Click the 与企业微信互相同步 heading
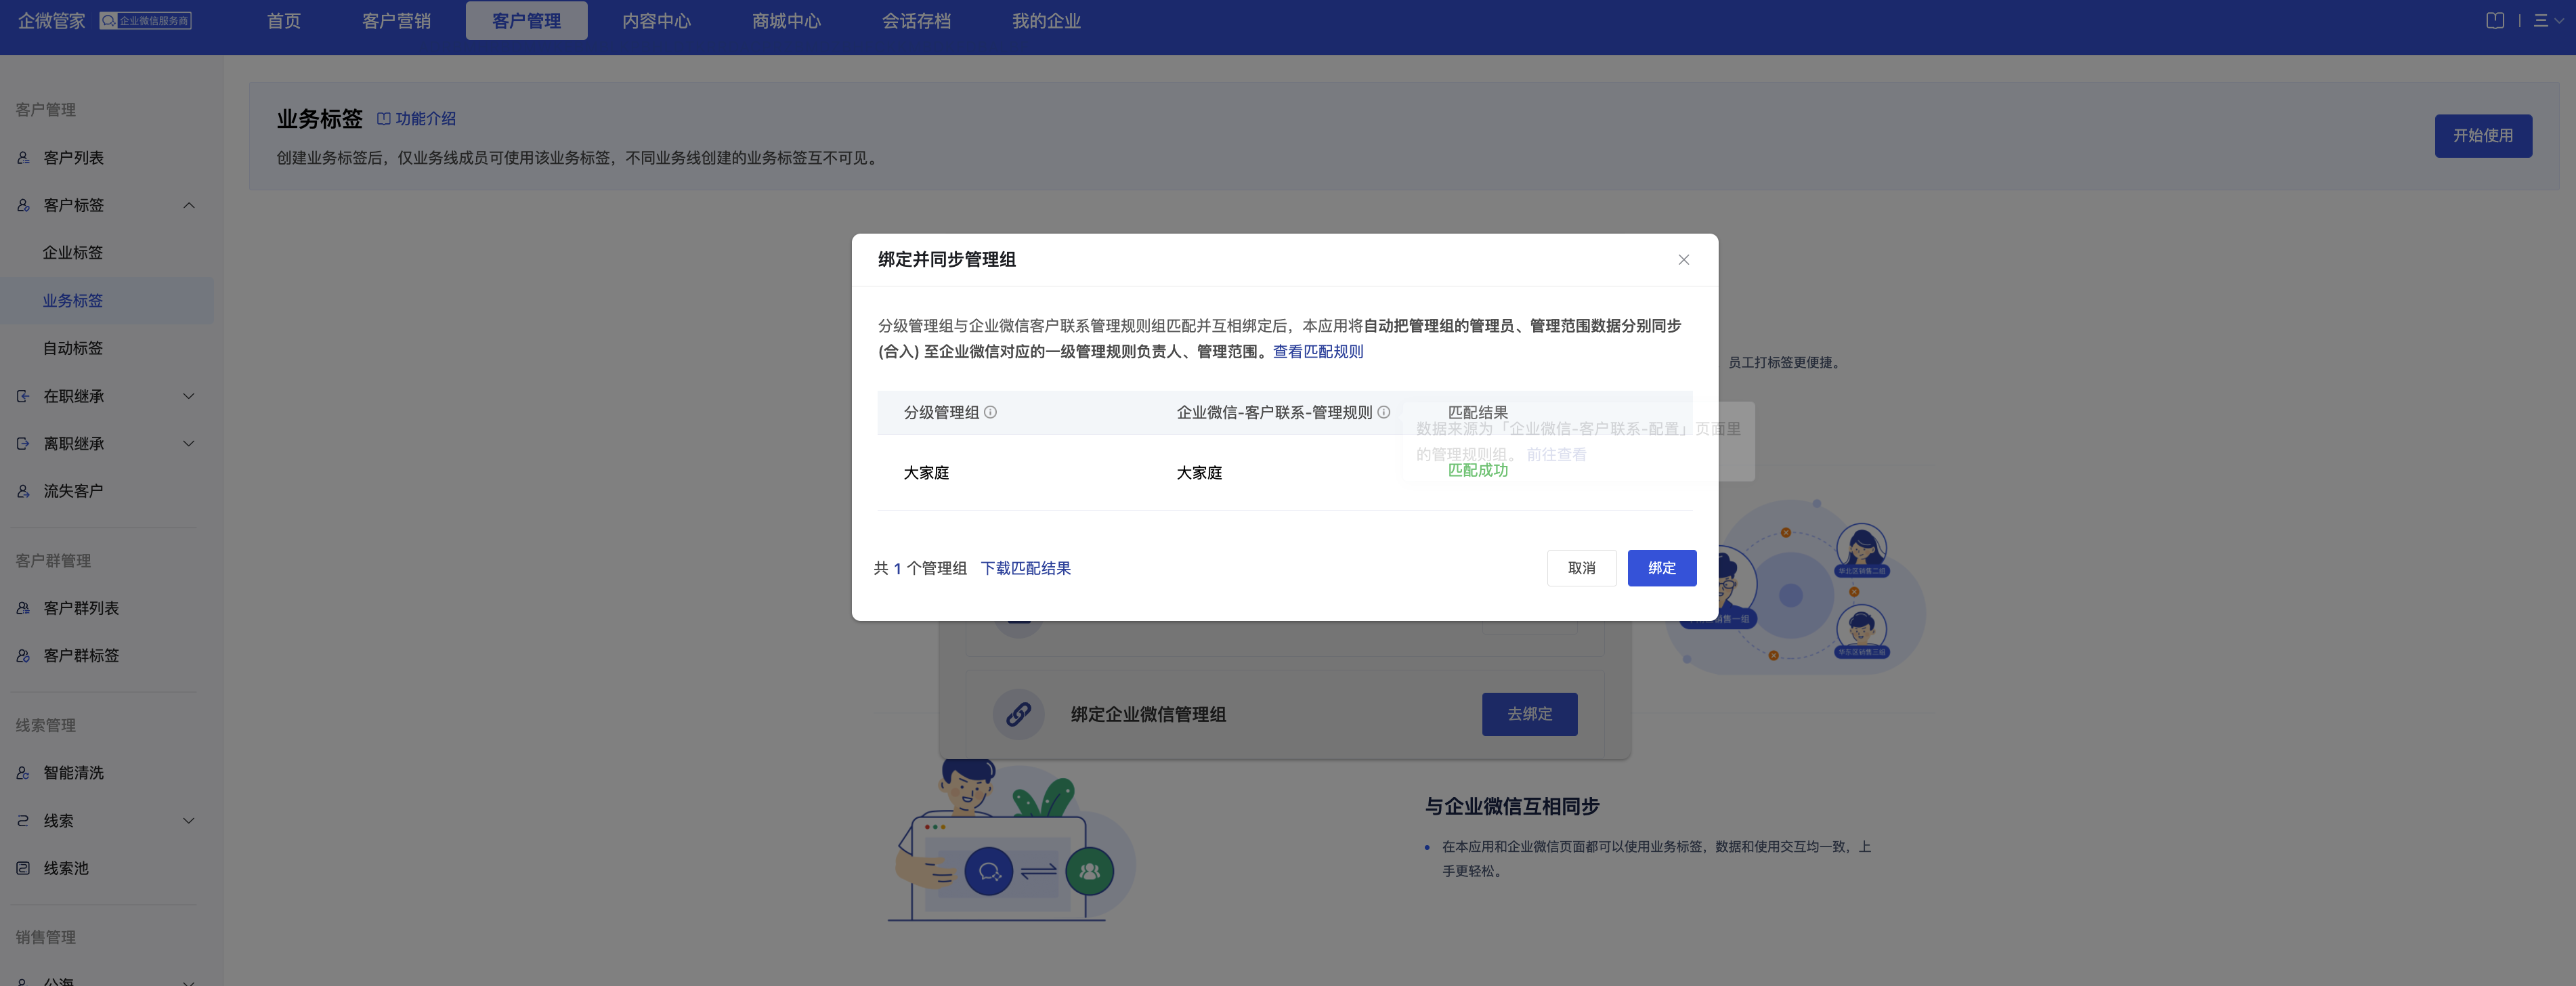 [x=1511, y=806]
